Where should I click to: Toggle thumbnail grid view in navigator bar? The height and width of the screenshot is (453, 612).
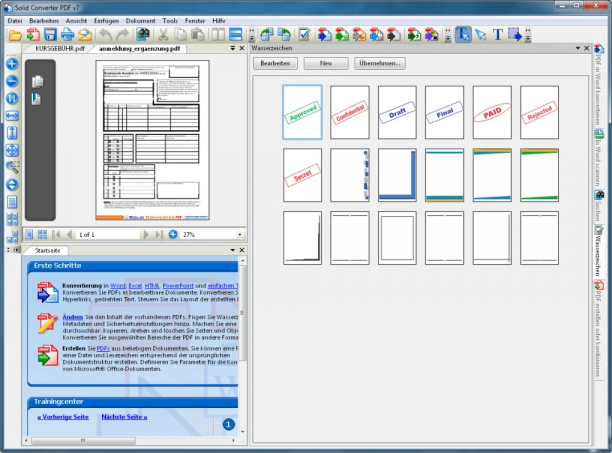click(42, 234)
